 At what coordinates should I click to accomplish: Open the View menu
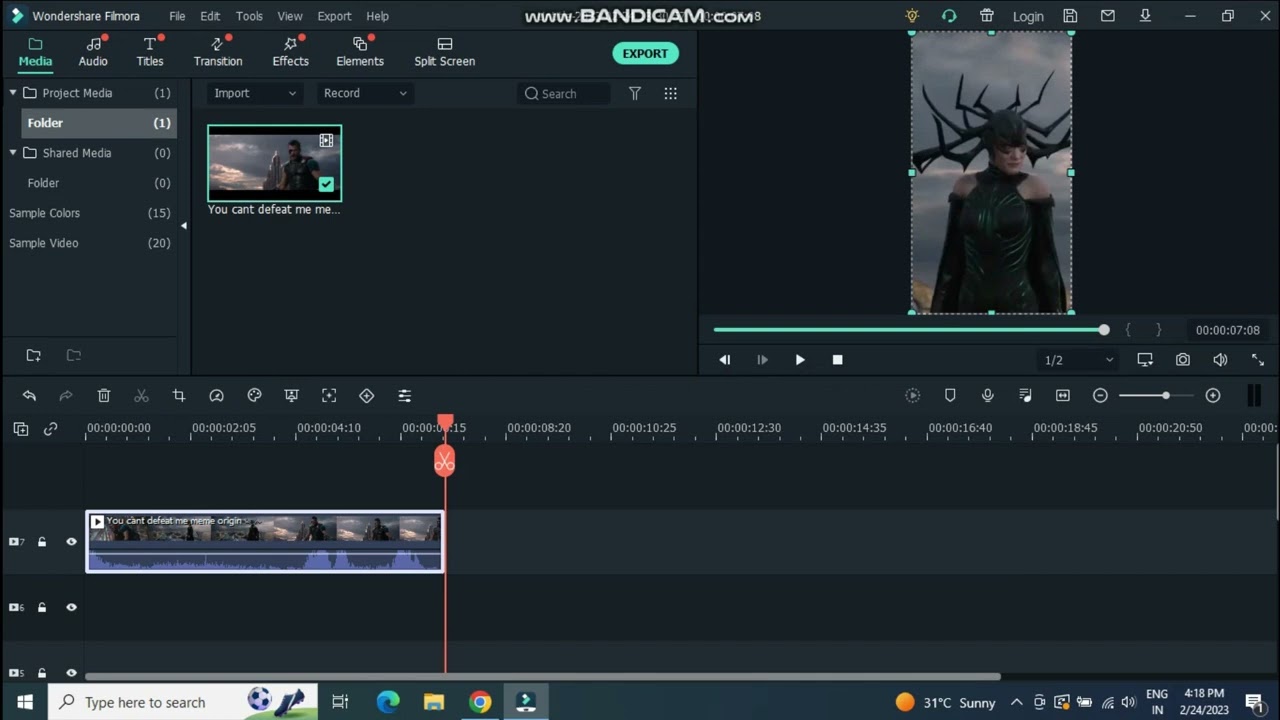click(x=290, y=16)
